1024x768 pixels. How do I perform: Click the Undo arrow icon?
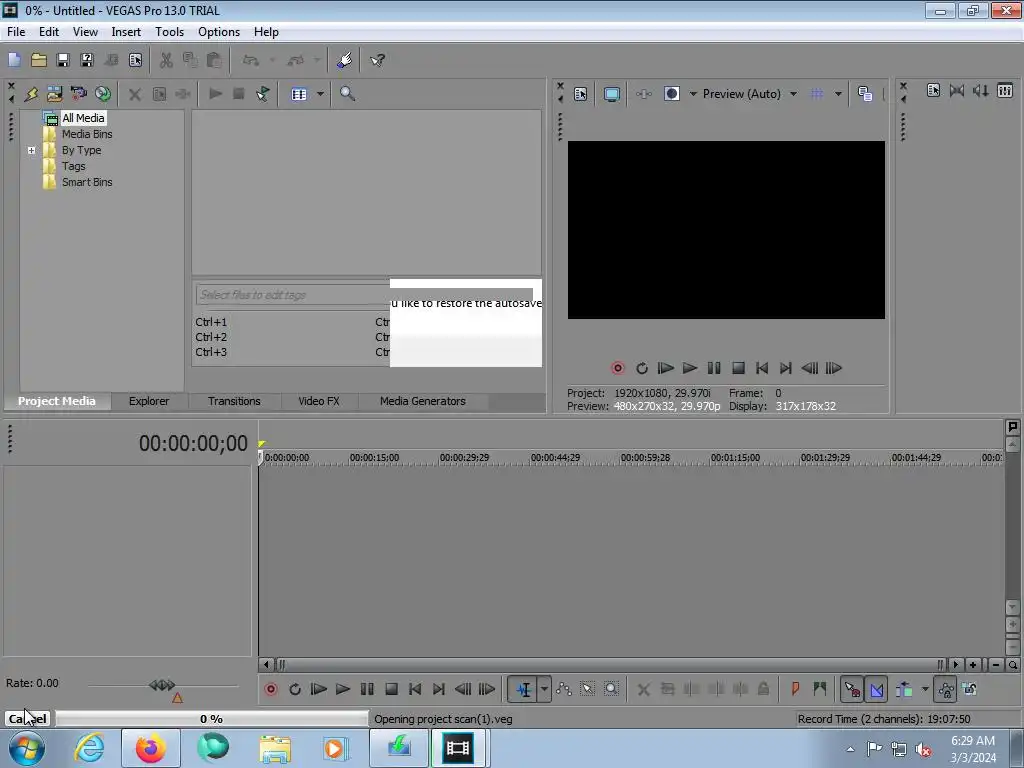coord(251,60)
